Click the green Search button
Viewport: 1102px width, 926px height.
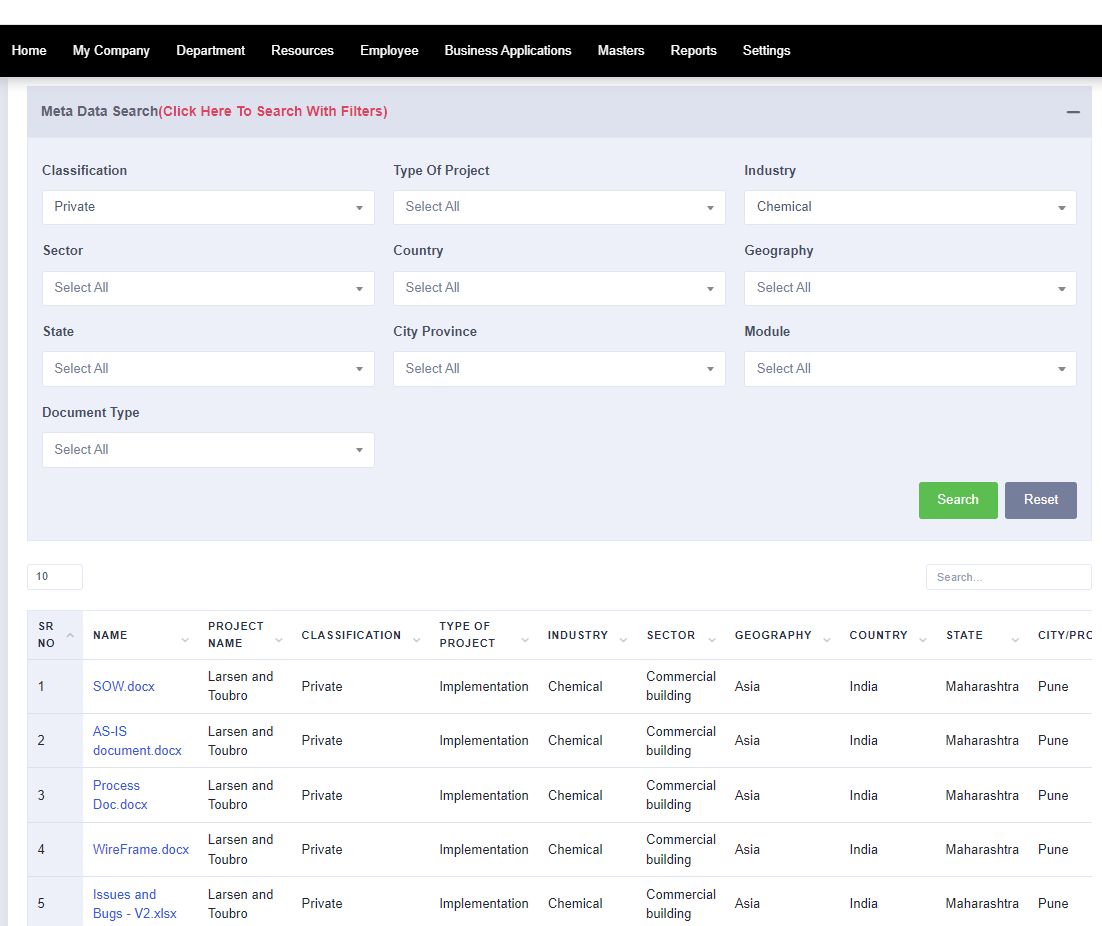(x=957, y=500)
